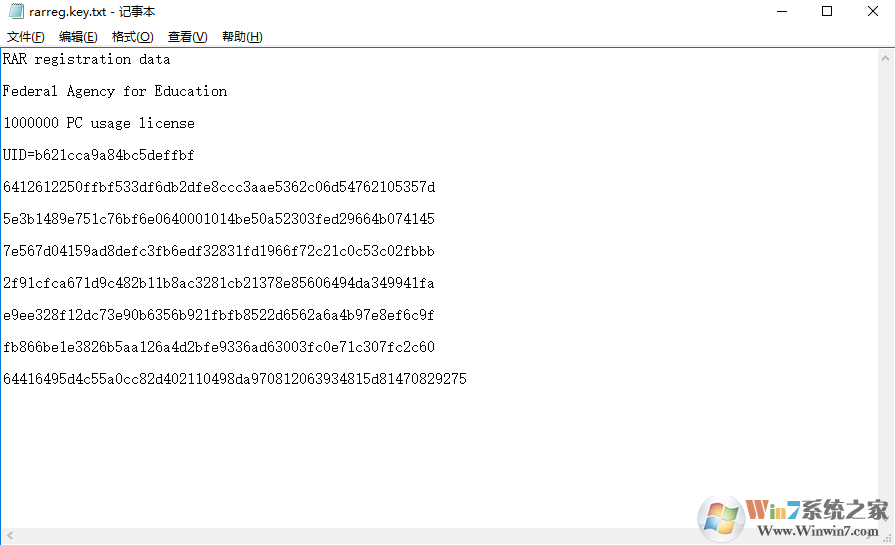Open the 格式(O) menu
The image size is (895, 545).
[132, 37]
